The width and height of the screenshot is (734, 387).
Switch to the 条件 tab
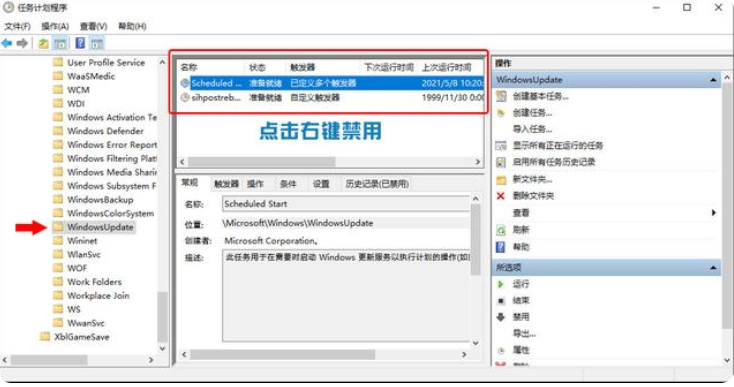pyautogui.click(x=288, y=184)
